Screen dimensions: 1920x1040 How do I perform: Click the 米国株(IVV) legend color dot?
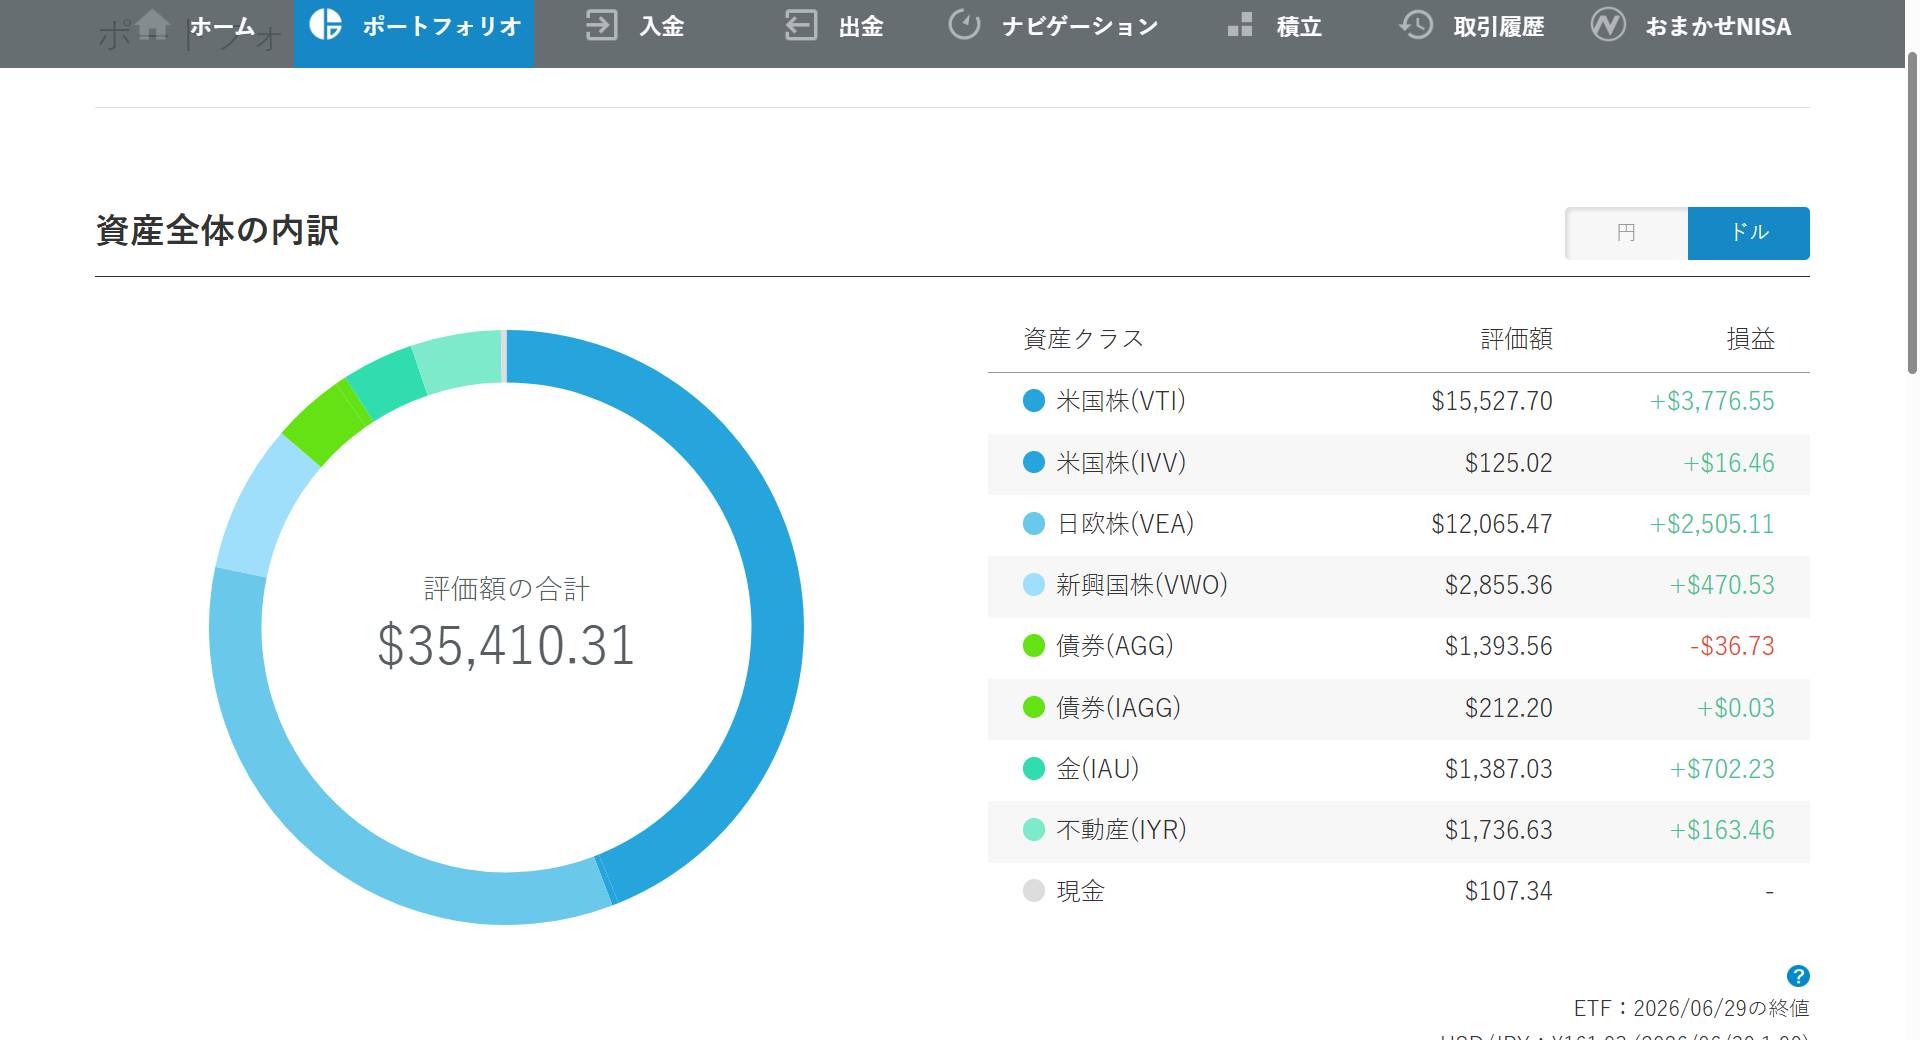pos(1034,462)
